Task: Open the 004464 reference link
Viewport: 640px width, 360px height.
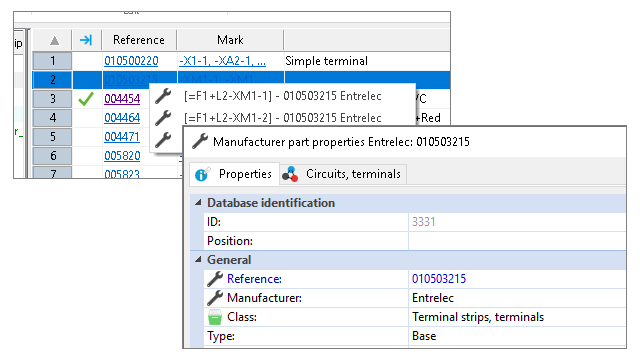Action: tap(122, 118)
